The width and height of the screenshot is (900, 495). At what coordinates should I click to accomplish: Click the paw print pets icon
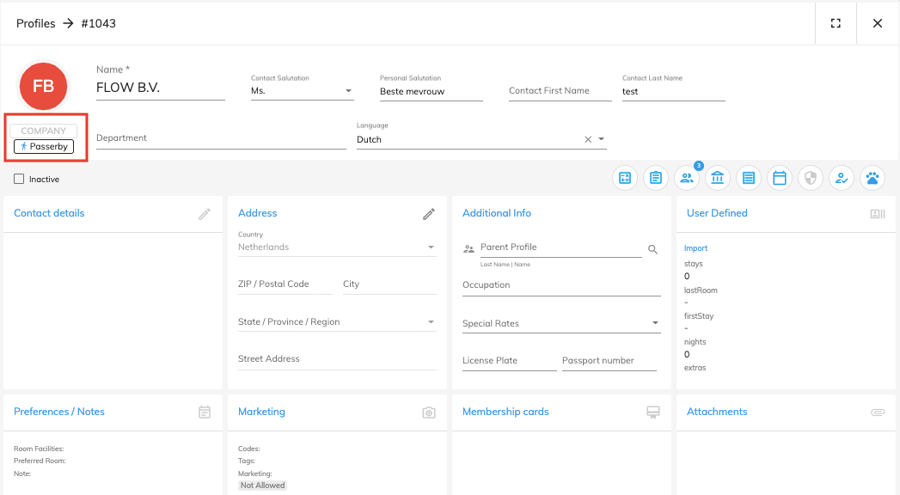point(873,178)
